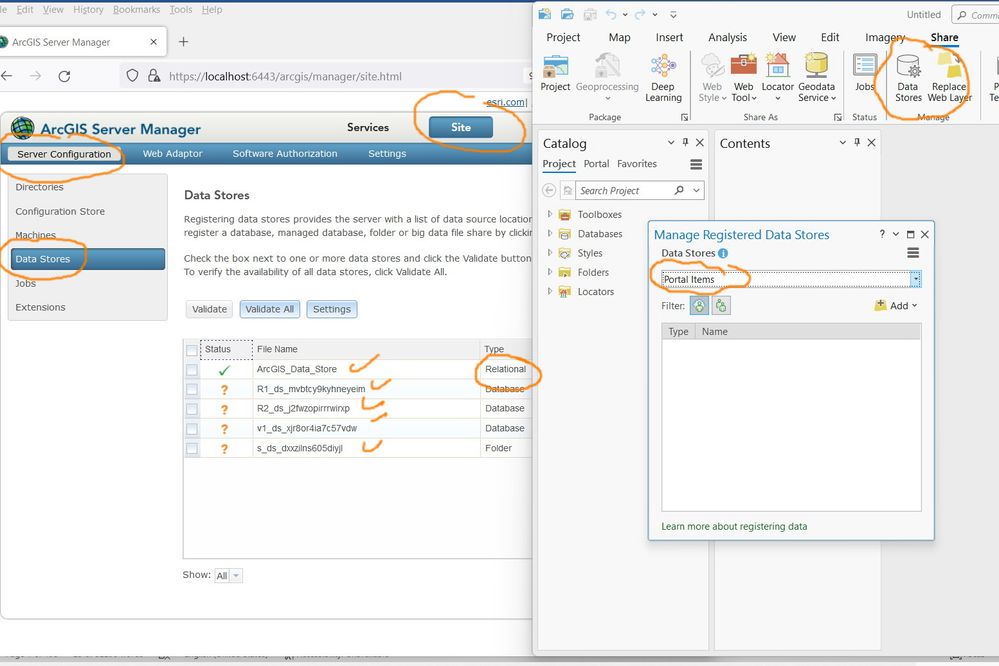The image size is (999, 666).
Task: Open the Catalog search options dropdown
Action: pyautogui.click(x=696, y=190)
